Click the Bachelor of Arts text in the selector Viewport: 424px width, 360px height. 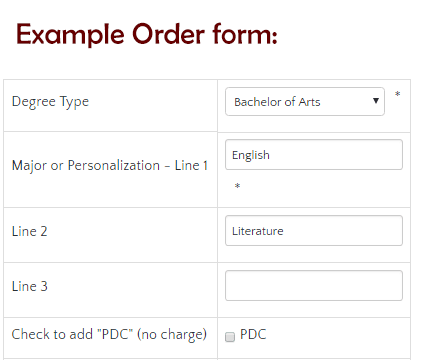click(277, 102)
